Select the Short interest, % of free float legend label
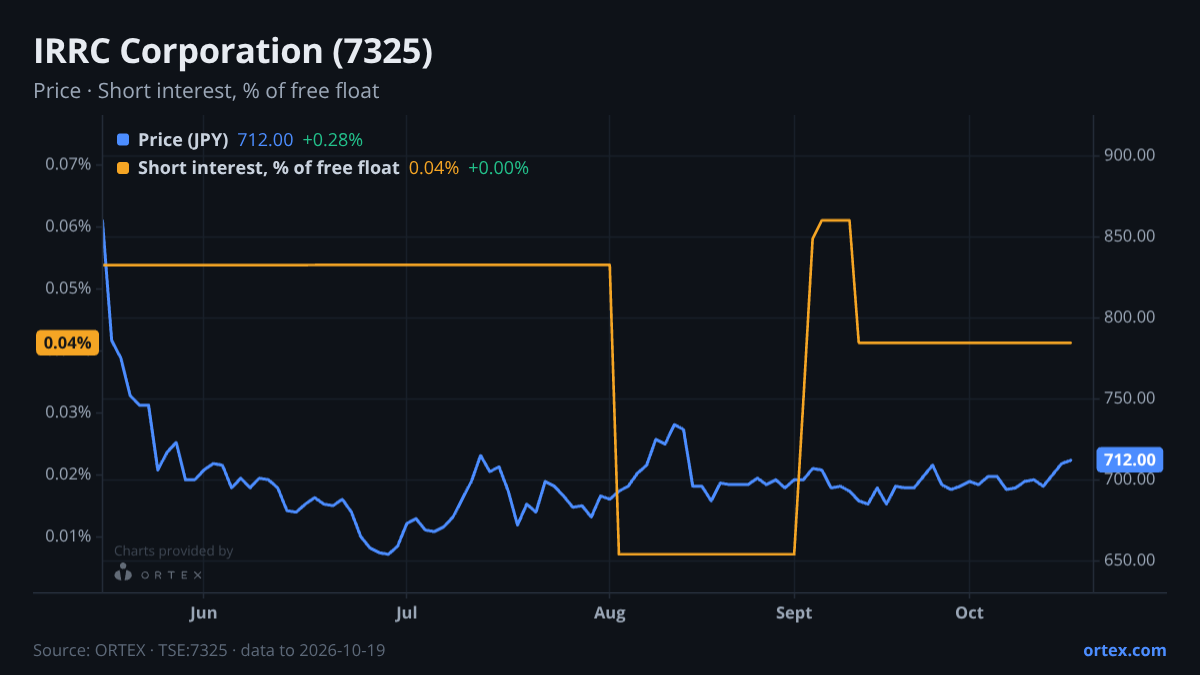The width and height of the screenshot is (1200, 675). pyautogui.click(x=269, y=168)
